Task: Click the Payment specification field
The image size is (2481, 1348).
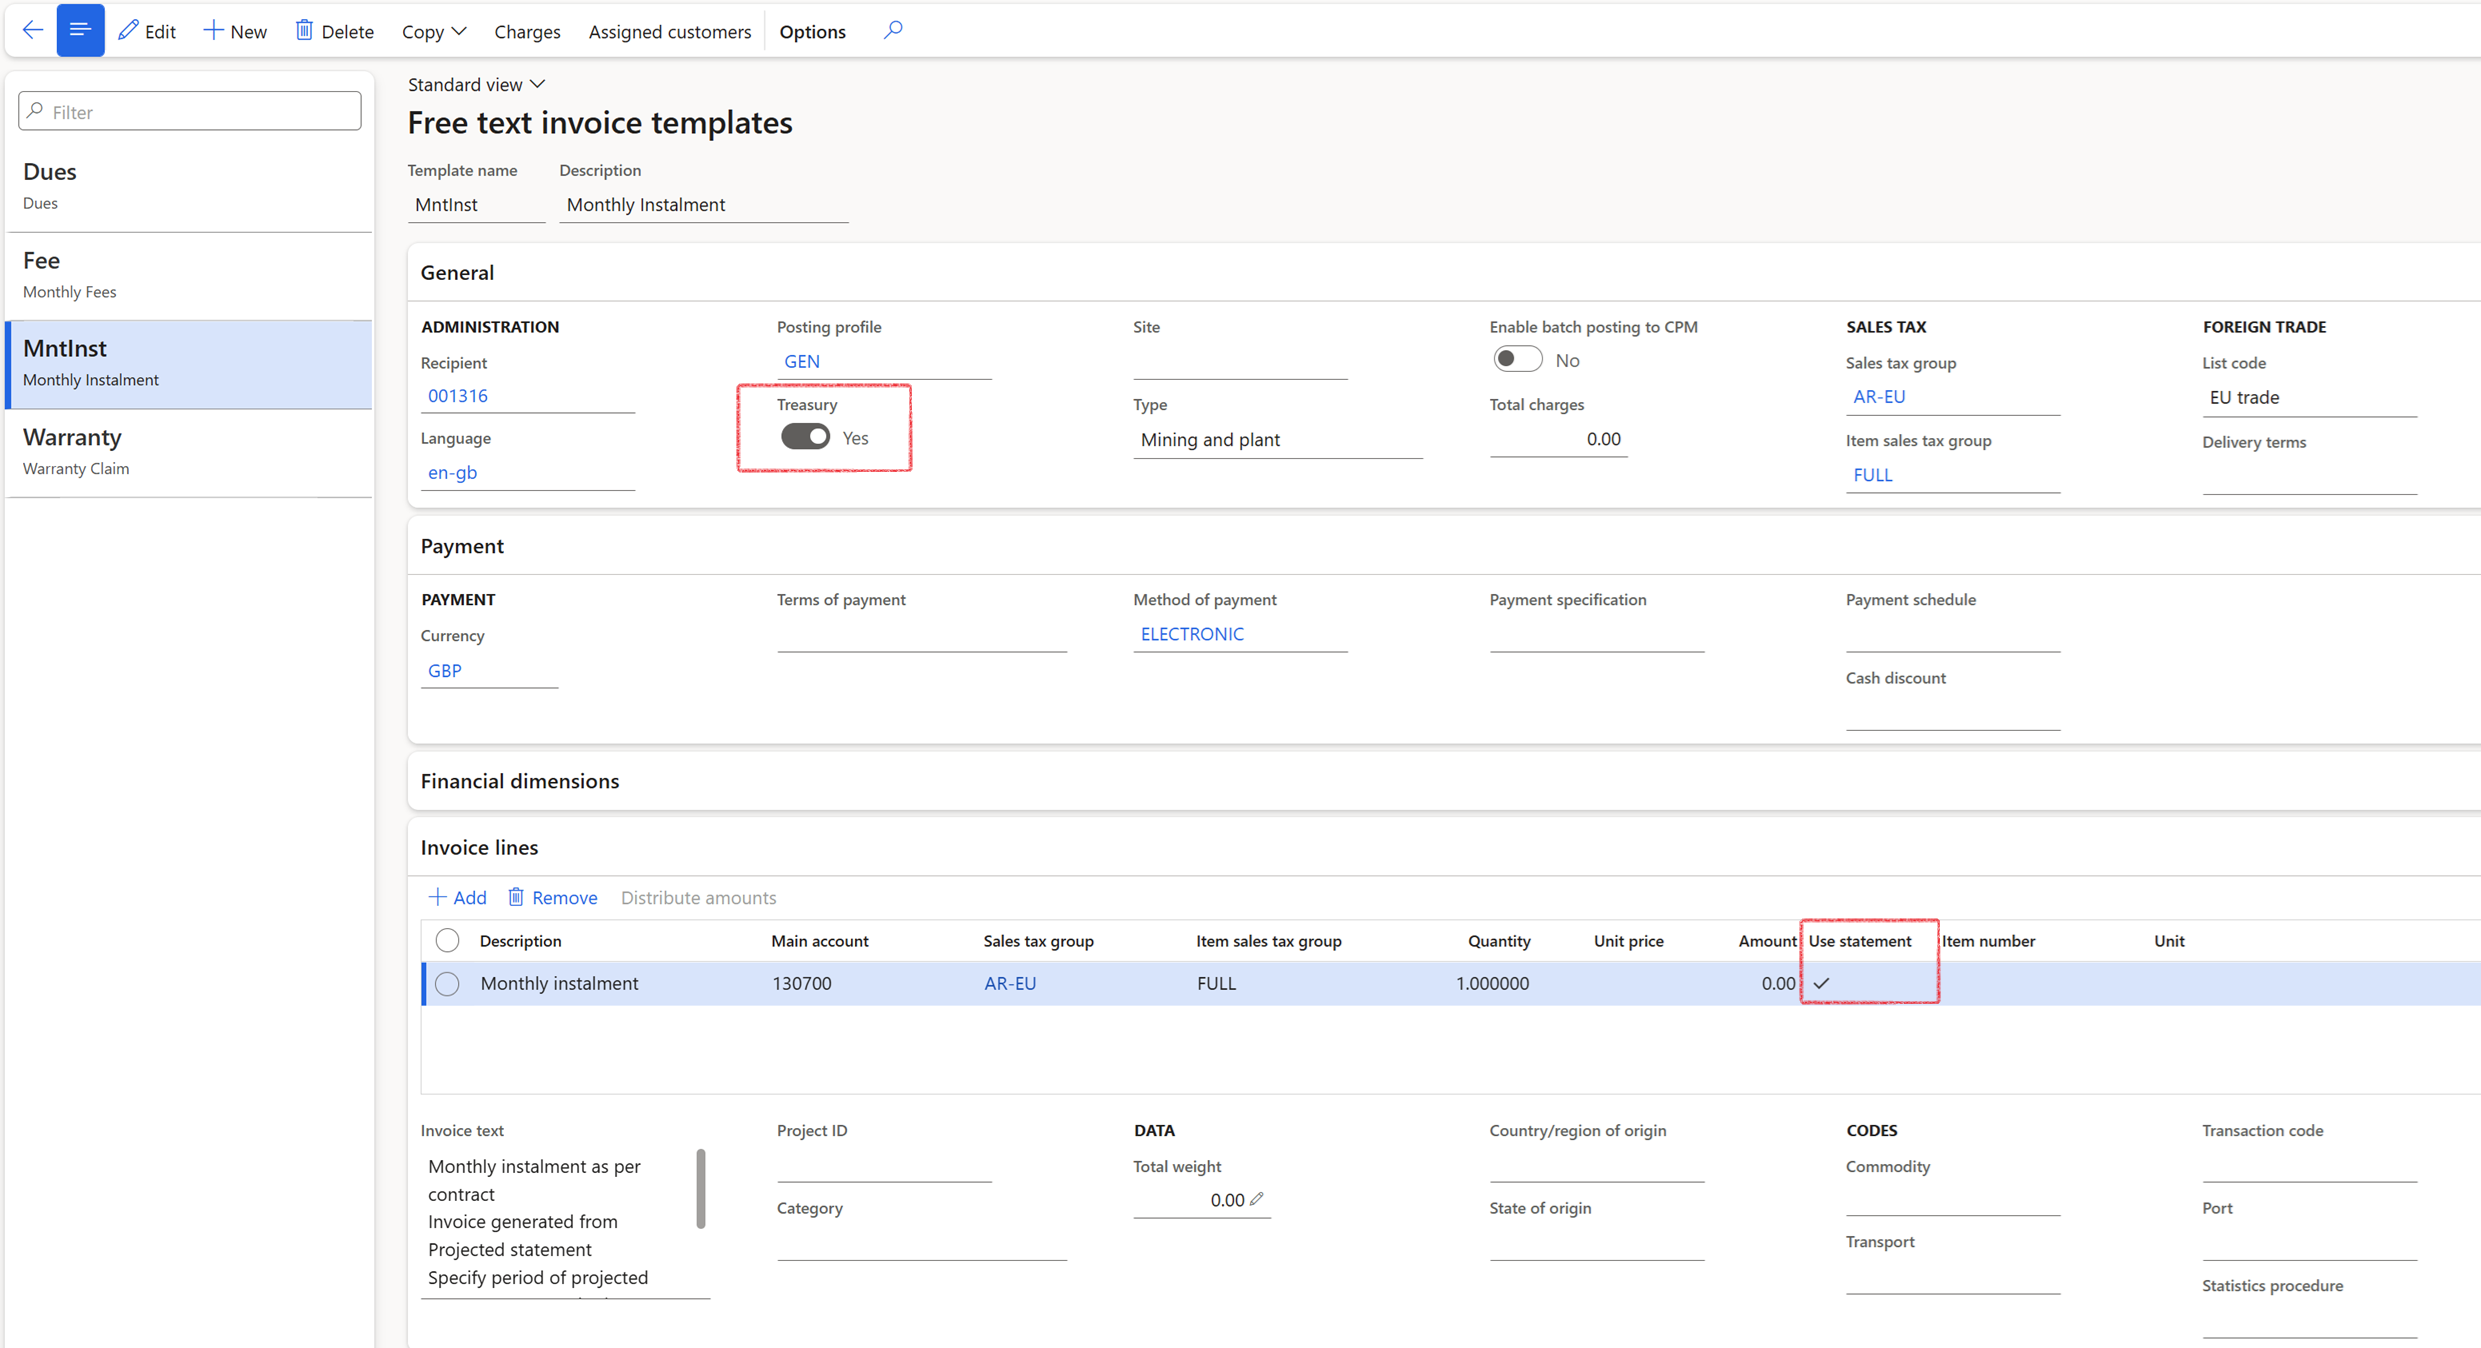Action: coord(1597,634)
